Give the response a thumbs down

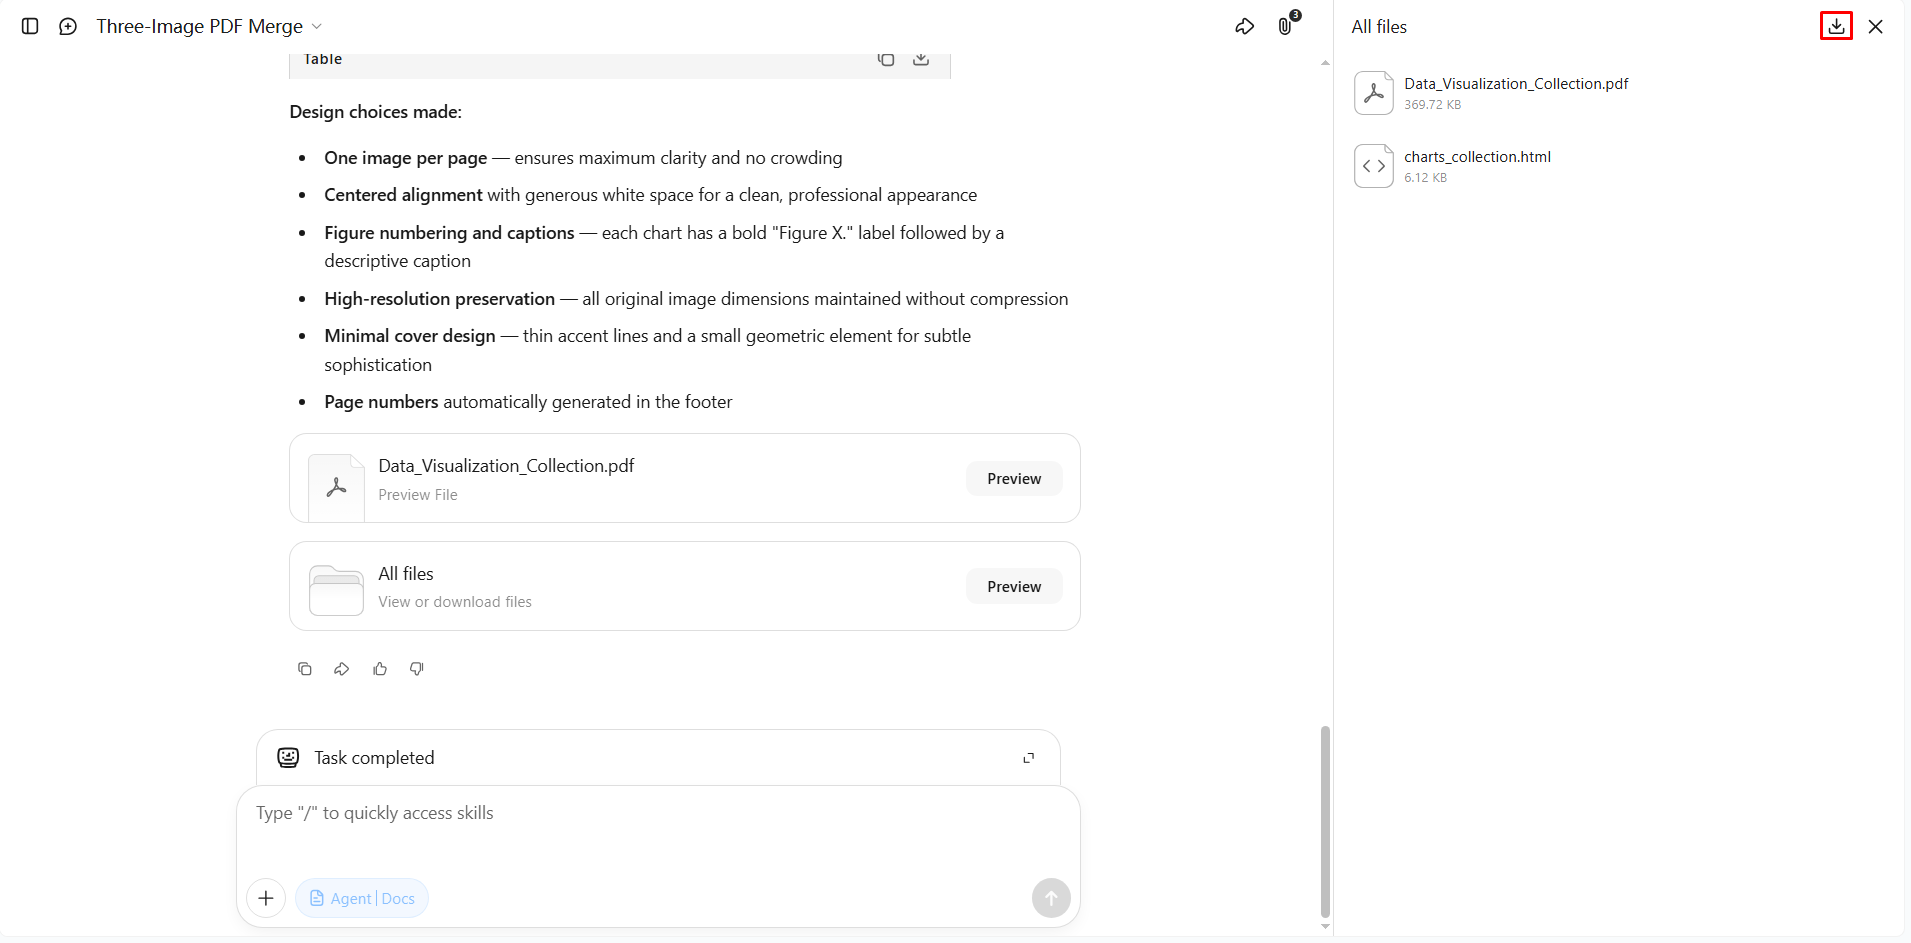(x=417, y=669)
